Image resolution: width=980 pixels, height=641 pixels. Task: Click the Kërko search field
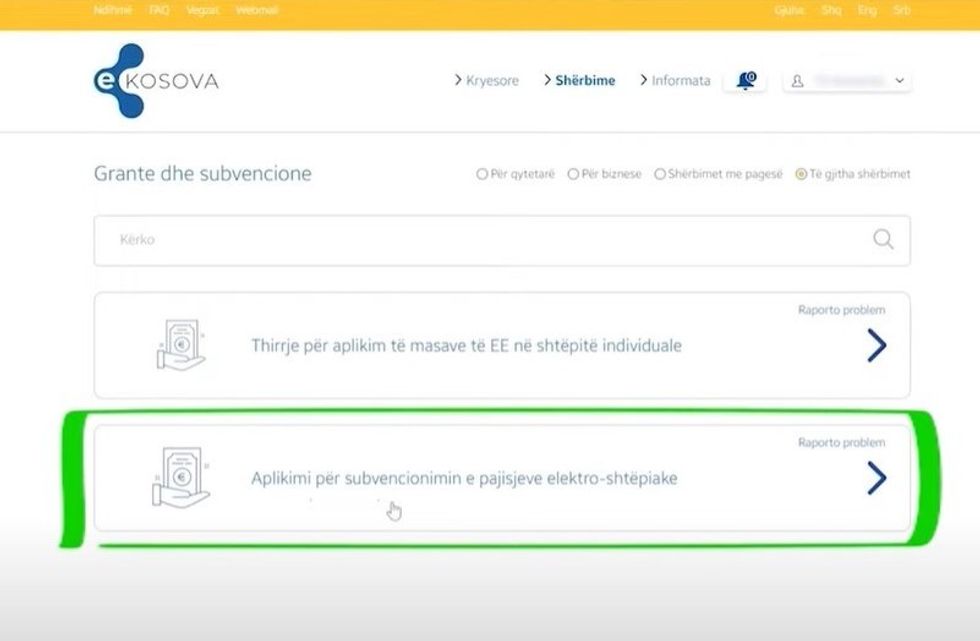click(x=480, y=240)
